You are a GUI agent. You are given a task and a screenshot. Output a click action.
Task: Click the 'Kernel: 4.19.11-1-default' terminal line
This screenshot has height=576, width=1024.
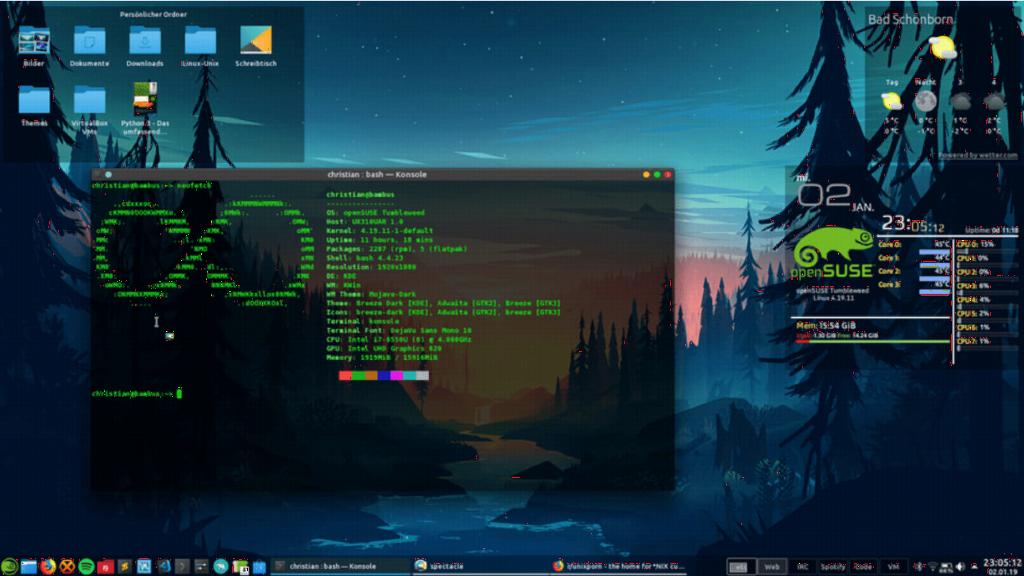pos(379,231)
